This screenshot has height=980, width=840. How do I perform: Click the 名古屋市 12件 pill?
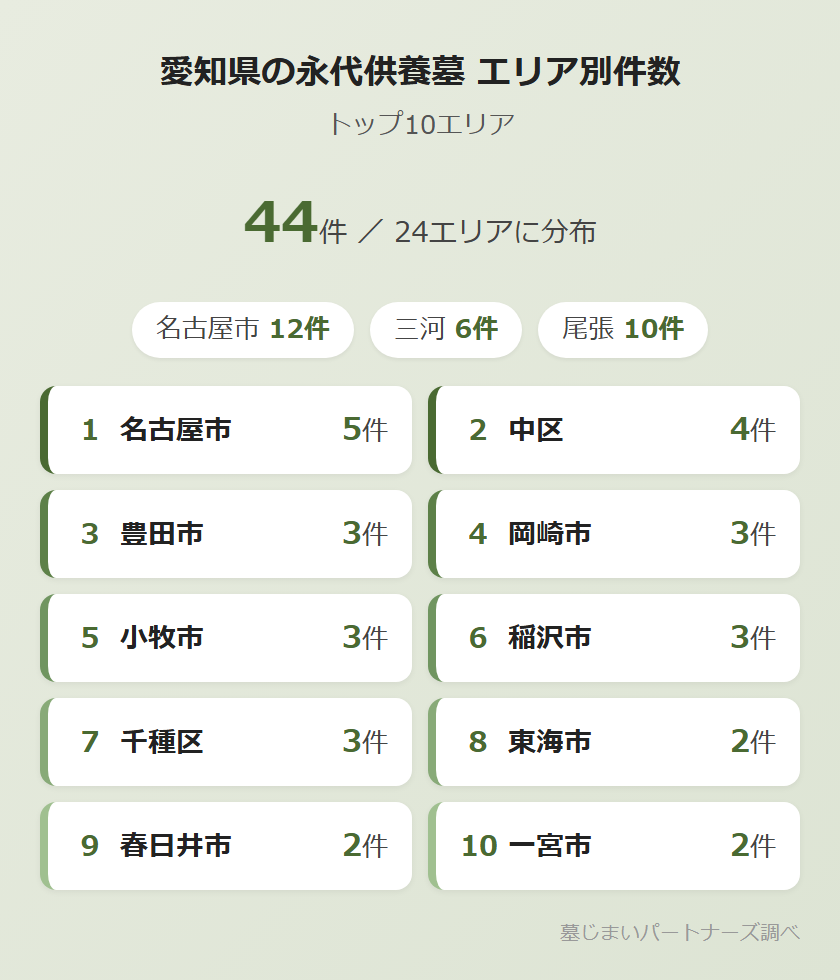243,329
